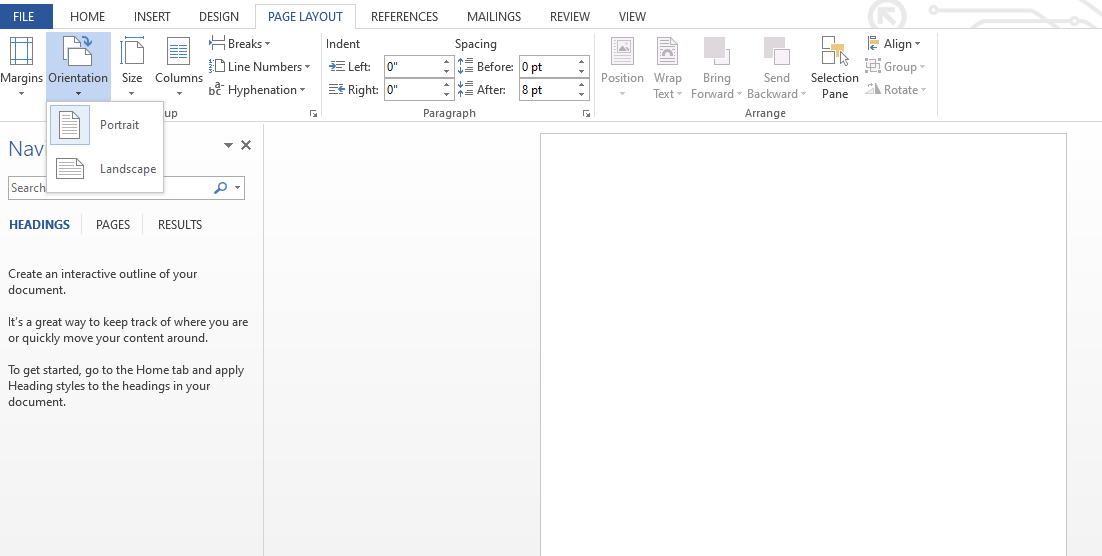The image size is (1102, 556).
Task: Switch to the INSERT tab
Action: pos(152,16)
